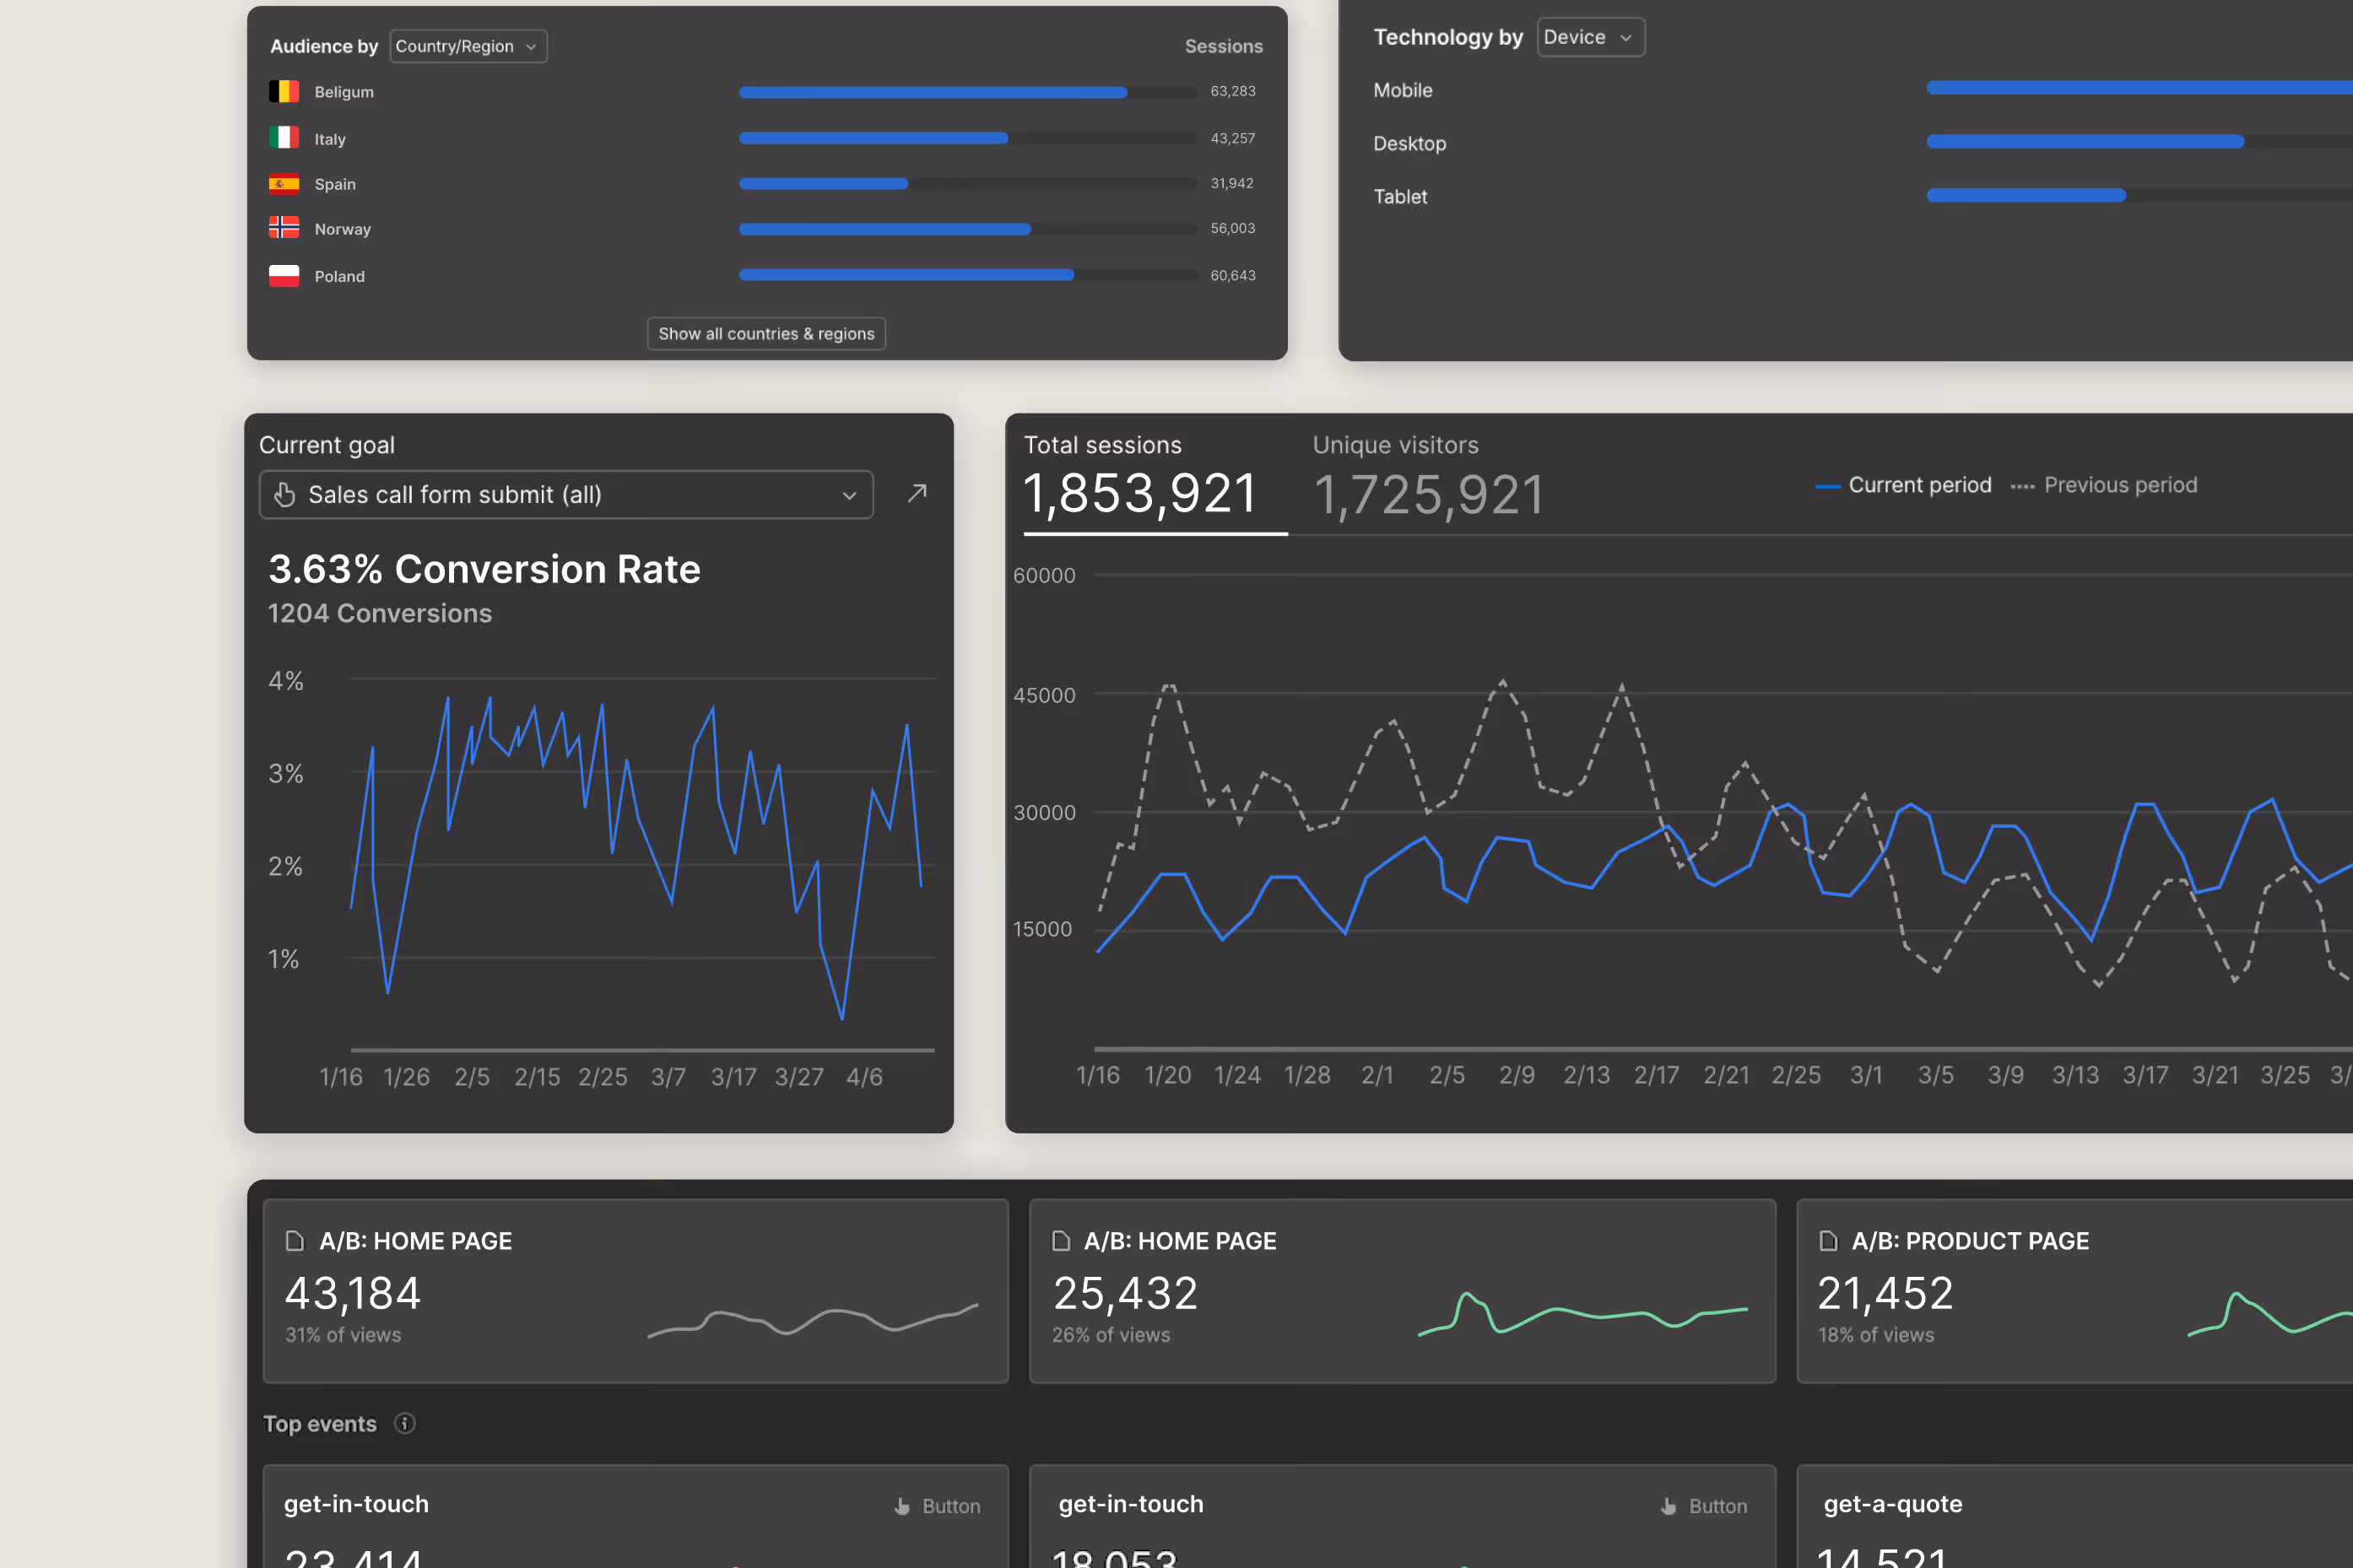Click the Belgium flag icon
The height and width of the screenshot is (1568, 2353).
284,92
